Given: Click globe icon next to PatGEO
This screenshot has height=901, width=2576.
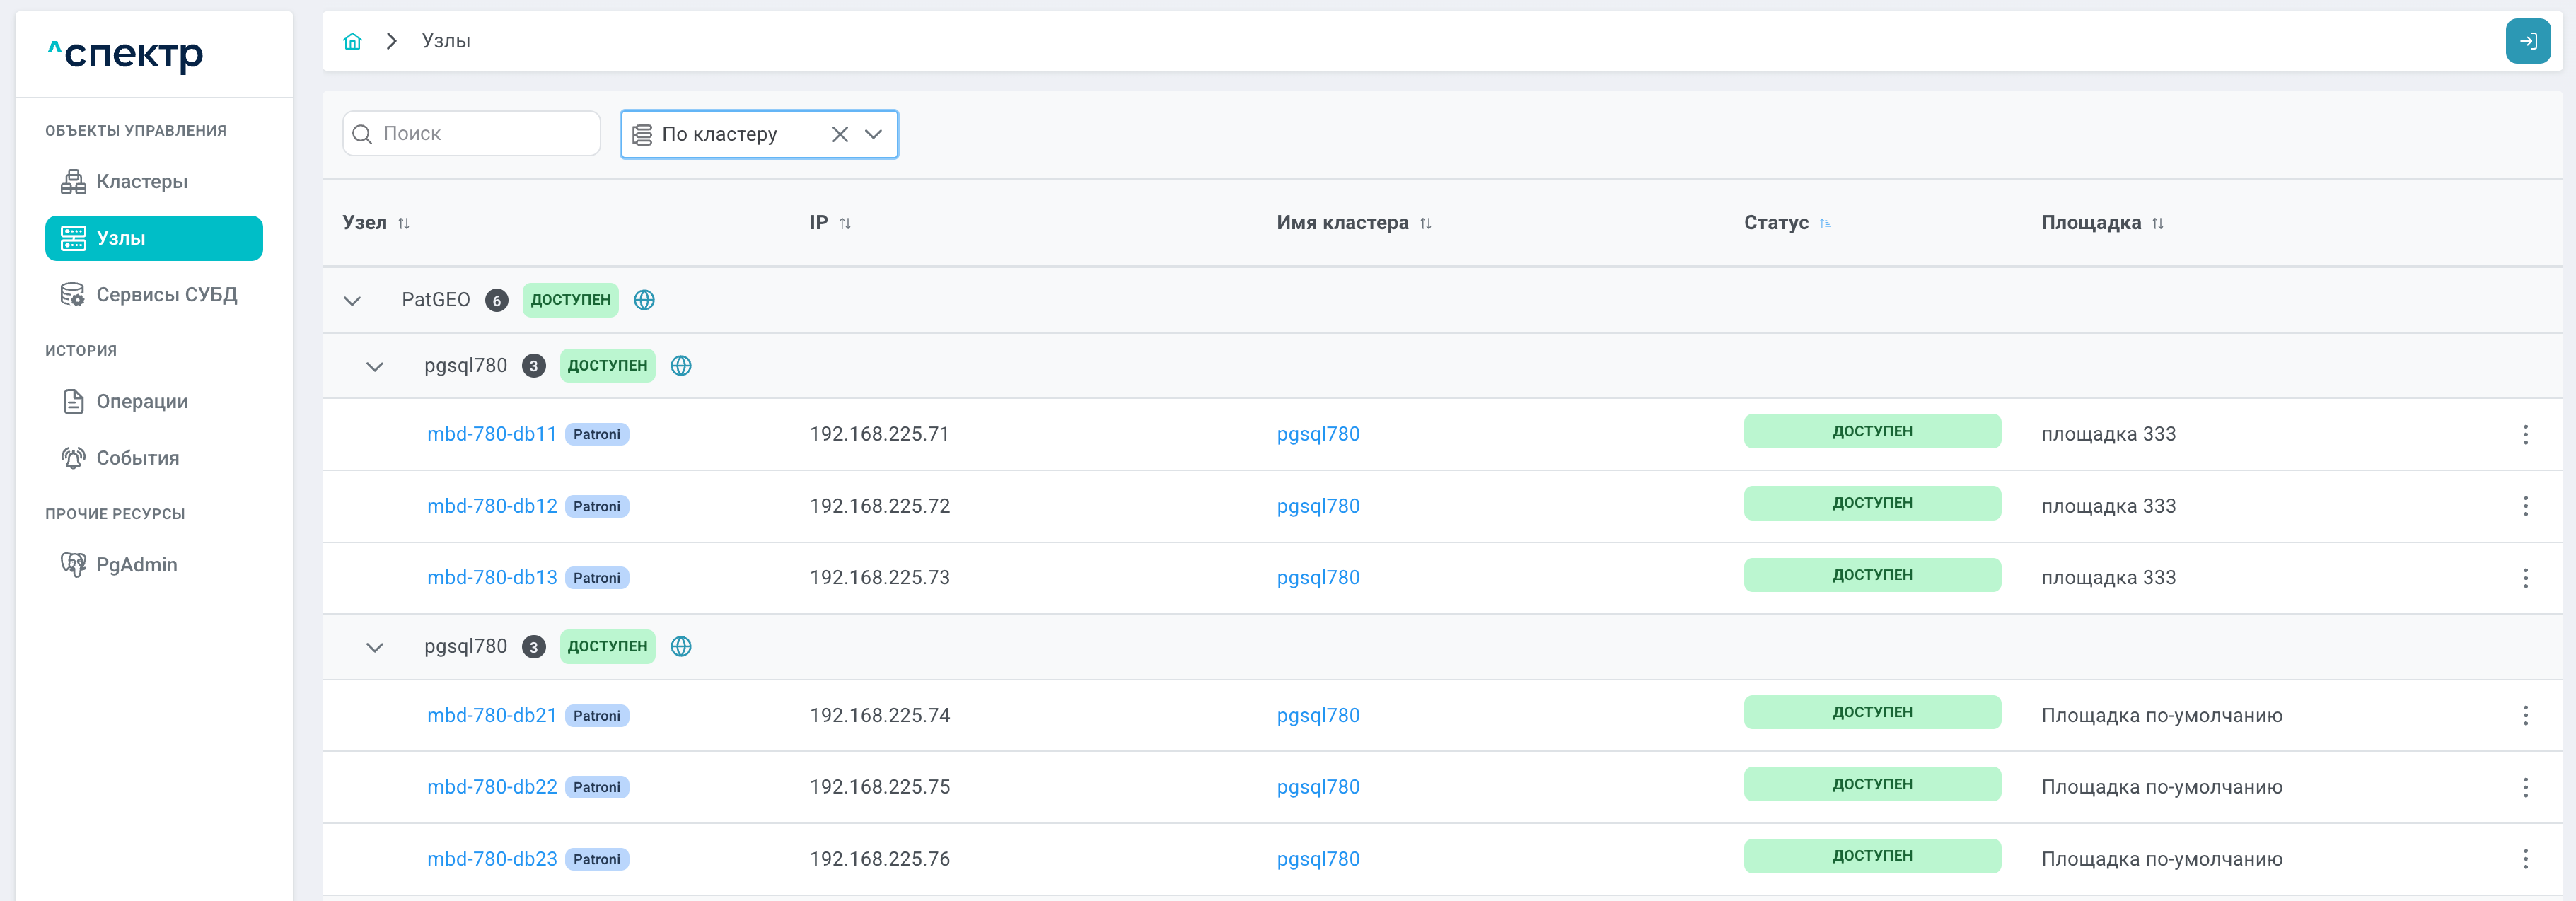Looking at the screenshot, I should pos(644,300).
